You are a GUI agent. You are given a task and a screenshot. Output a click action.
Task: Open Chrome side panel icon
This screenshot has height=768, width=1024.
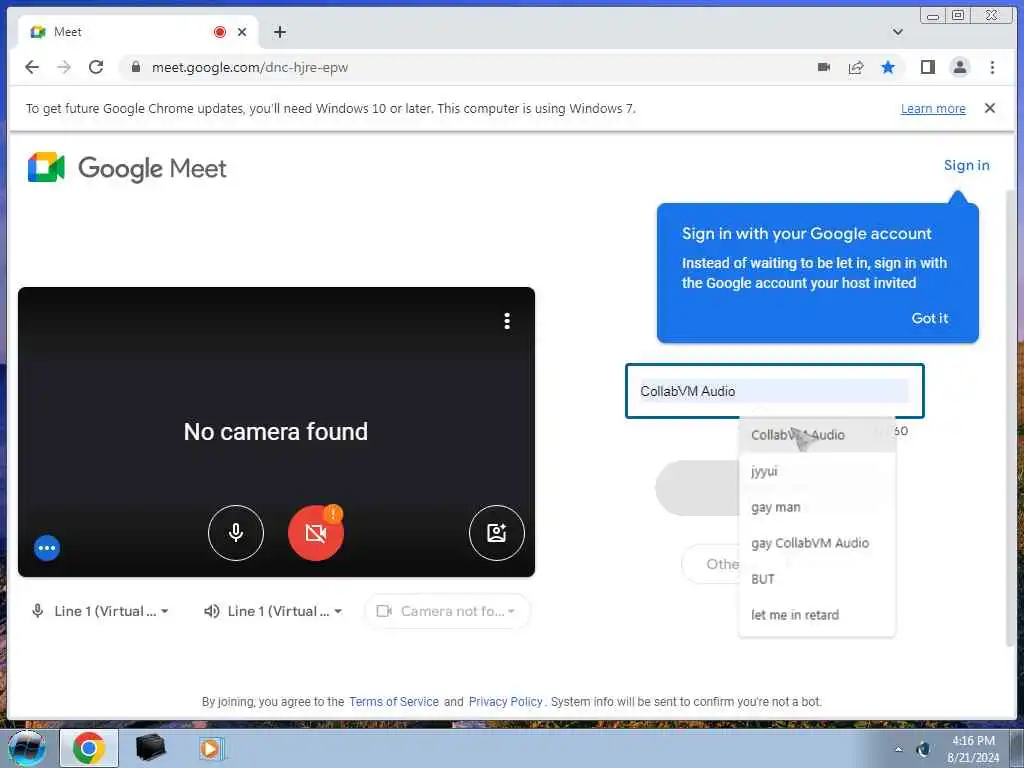click(927, 67)
